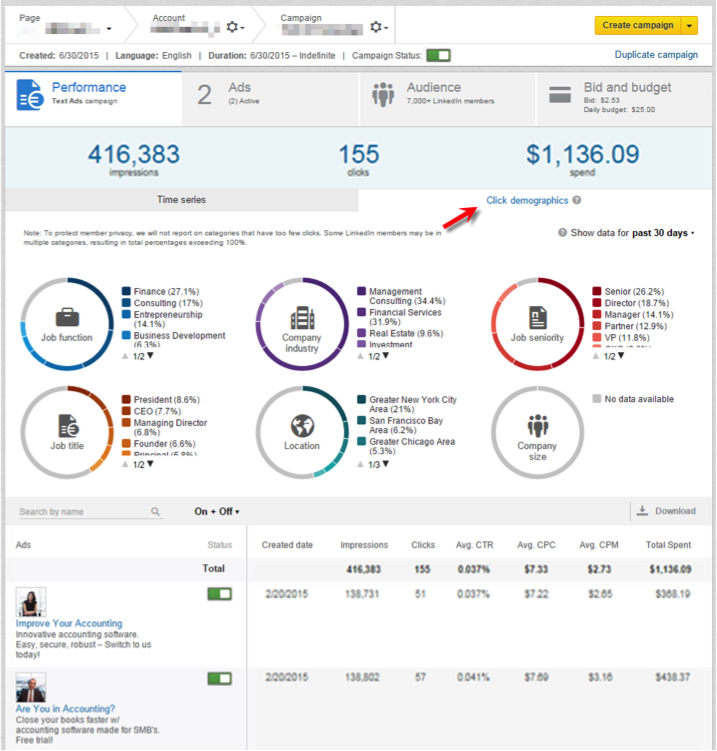The image size is (717, 751).
Task: Toggle the Campaign Status switch
Action: 438,56
